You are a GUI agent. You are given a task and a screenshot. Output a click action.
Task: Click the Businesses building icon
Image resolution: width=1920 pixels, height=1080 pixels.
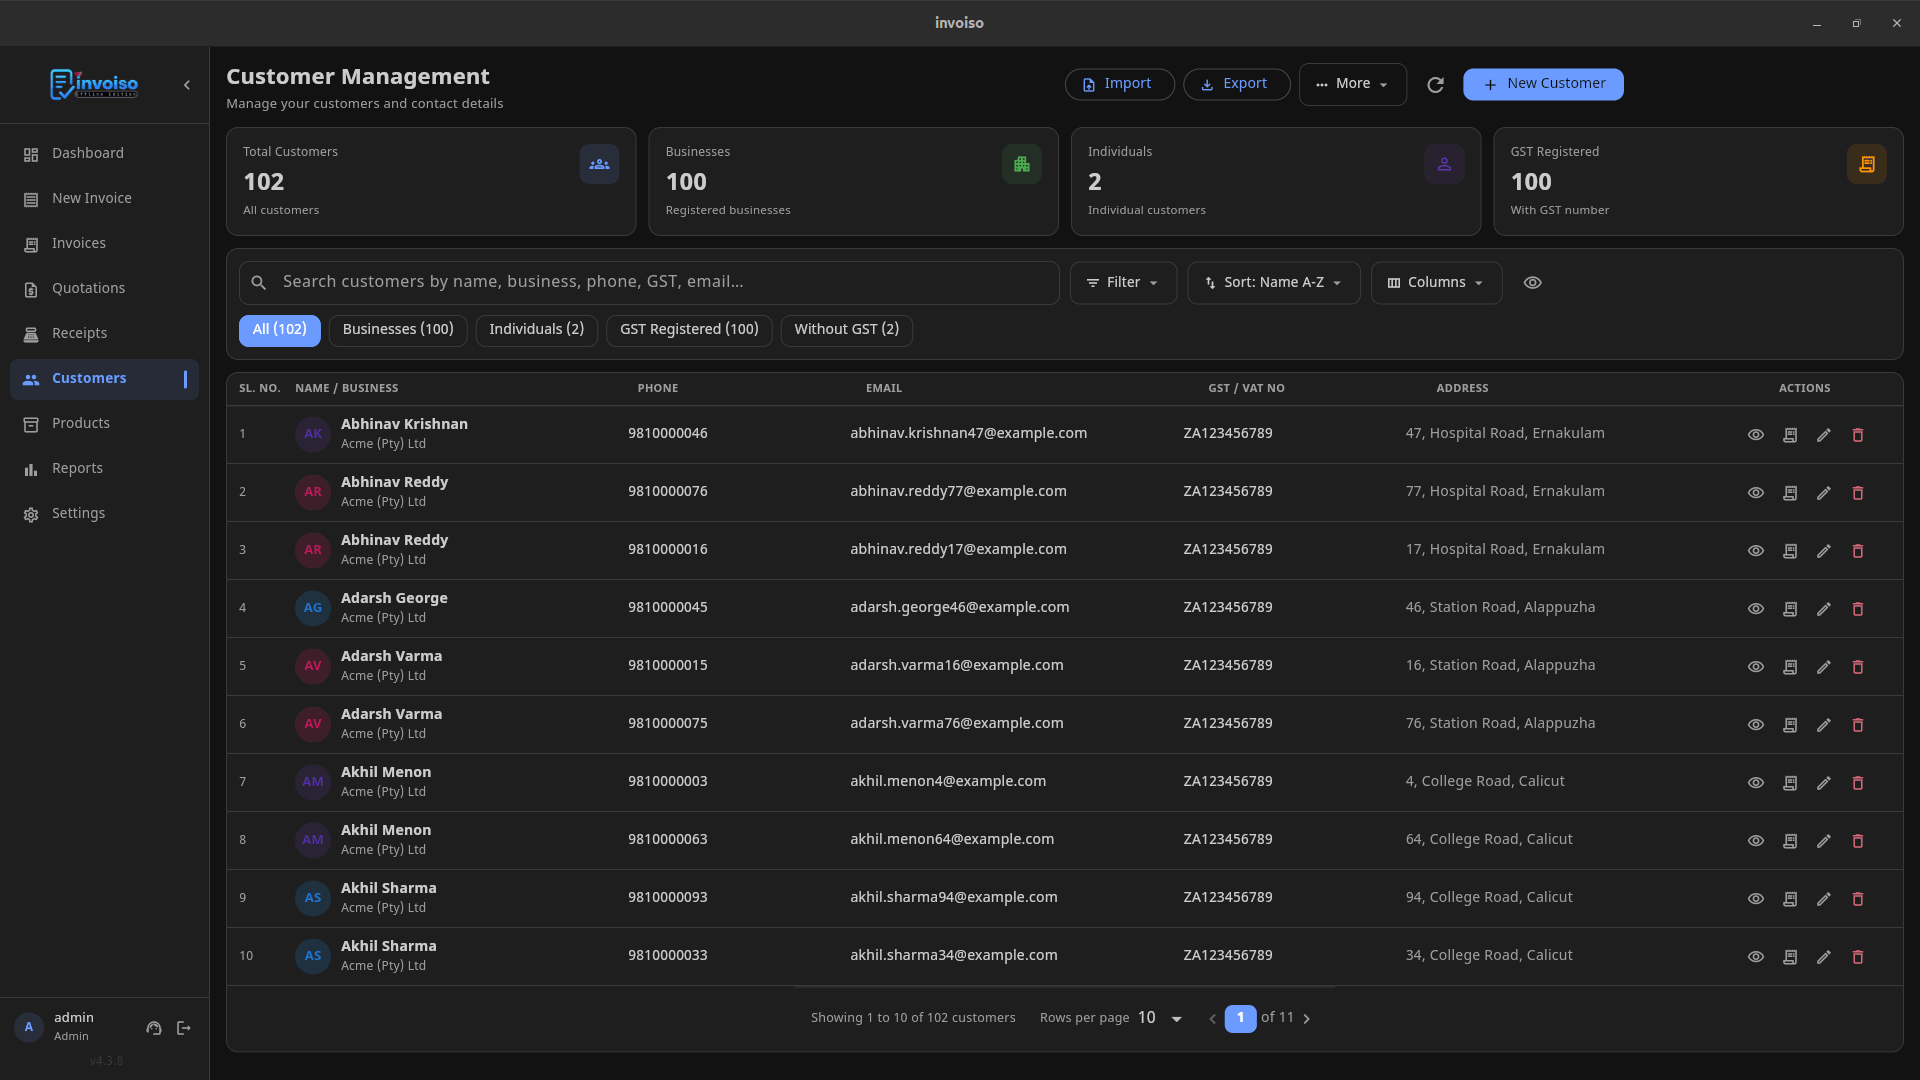[1021, 164]
